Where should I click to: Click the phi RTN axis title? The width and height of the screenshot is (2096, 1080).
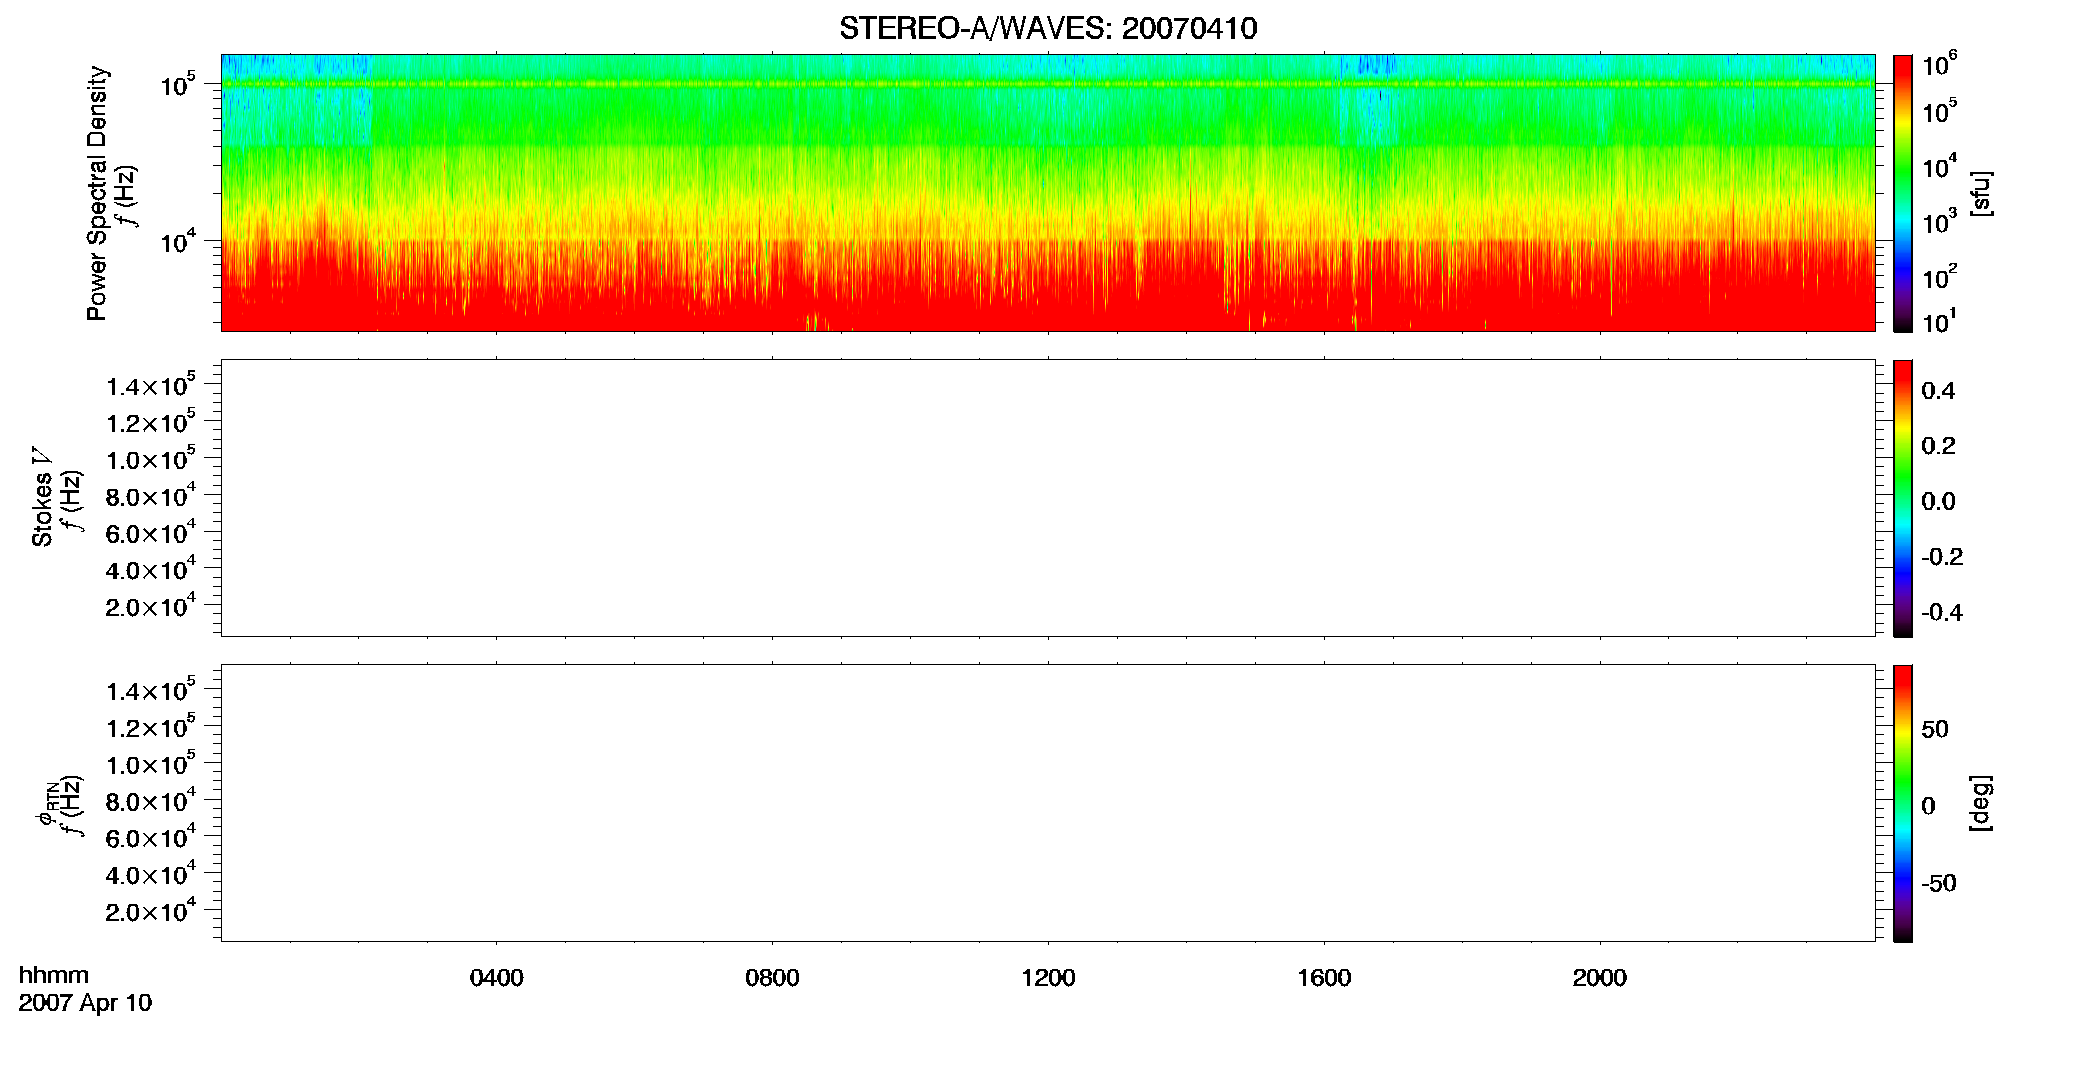click(46, 803)
